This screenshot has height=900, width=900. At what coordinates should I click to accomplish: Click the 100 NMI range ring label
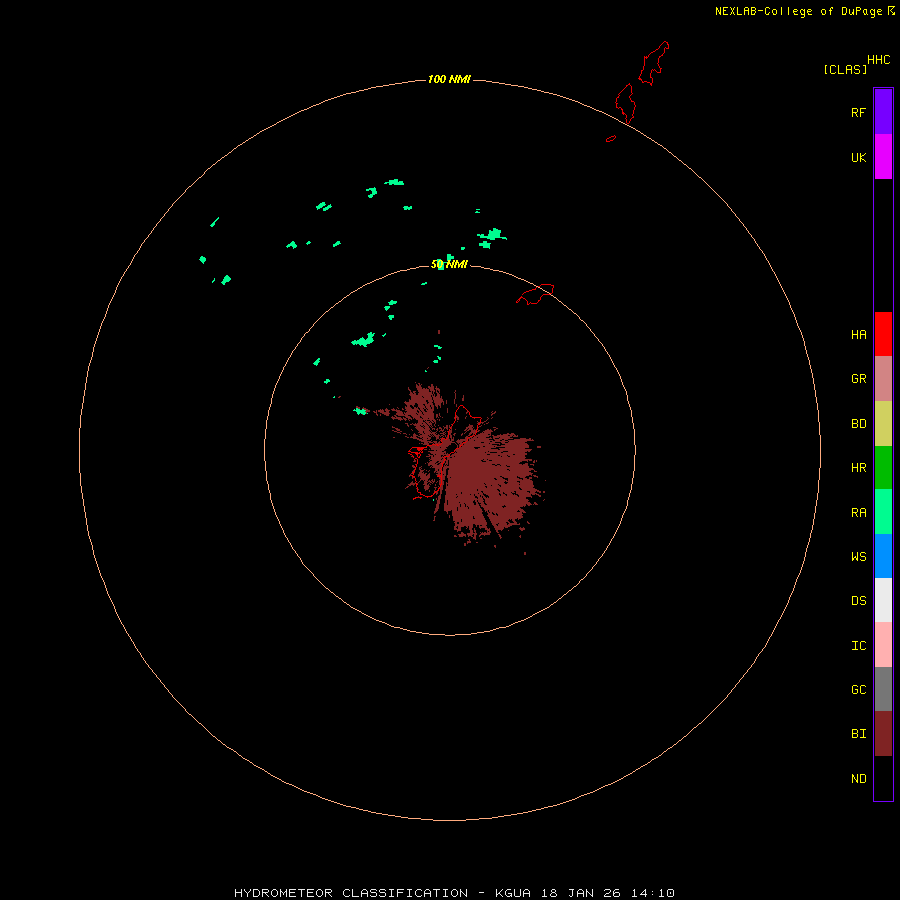tap(449, 79)
